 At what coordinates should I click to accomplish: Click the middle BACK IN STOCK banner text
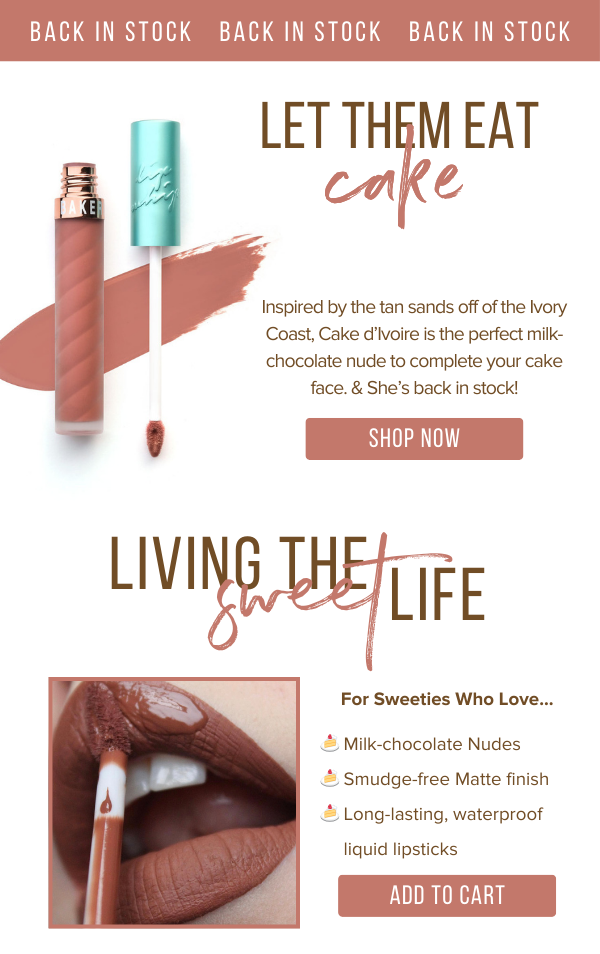pyautogui.click(x=300, y=32)
